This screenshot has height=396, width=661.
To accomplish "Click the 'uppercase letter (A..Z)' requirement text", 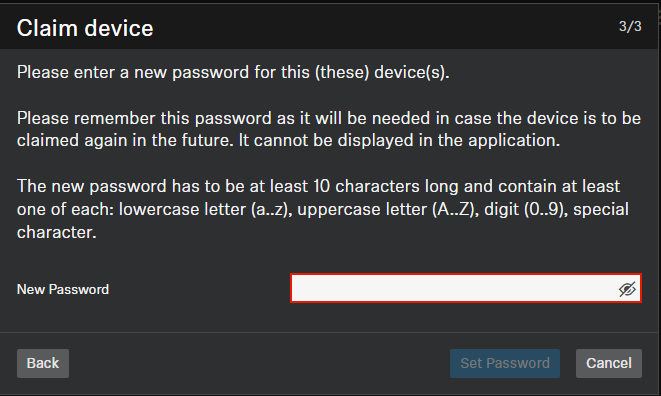I will 388,209.
